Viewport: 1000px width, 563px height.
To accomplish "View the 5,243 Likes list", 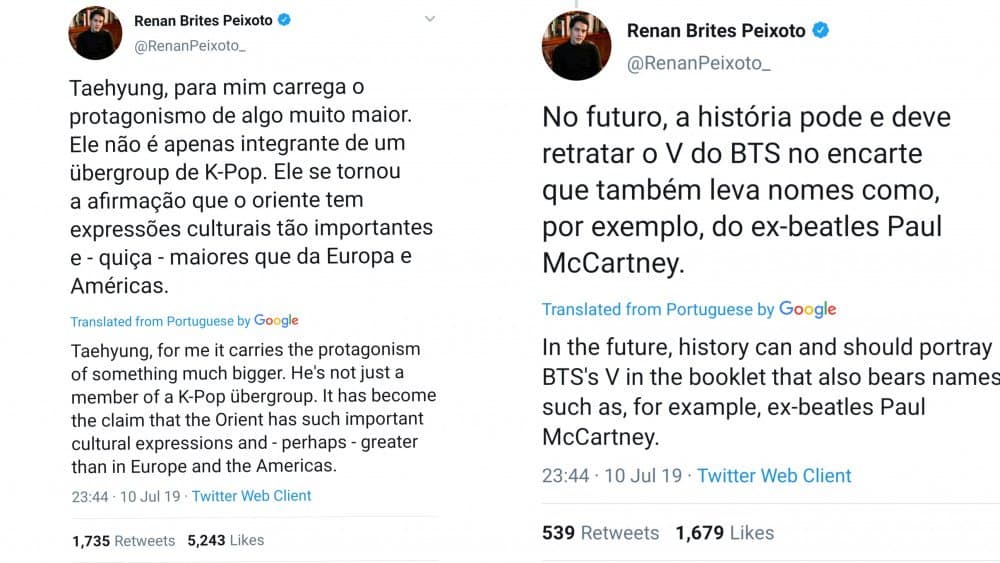I will (226, 540).
